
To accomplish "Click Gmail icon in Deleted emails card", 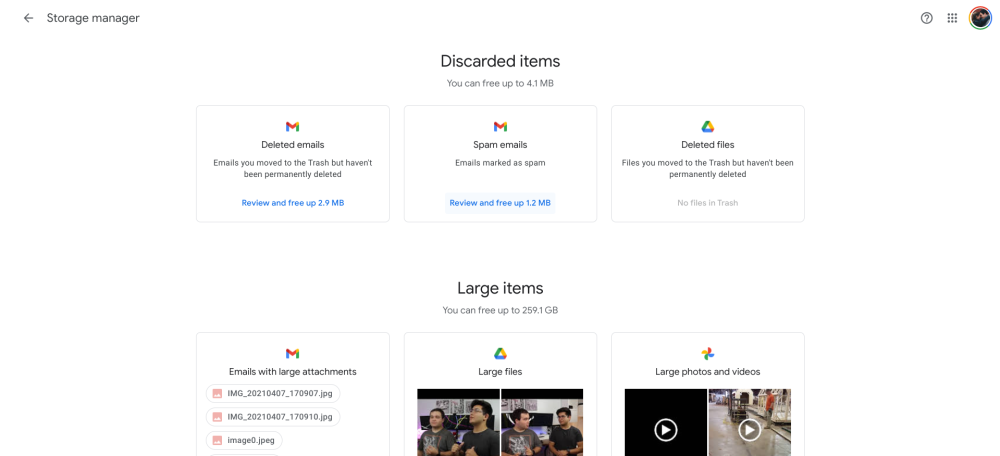I will (x=292, y=127).
